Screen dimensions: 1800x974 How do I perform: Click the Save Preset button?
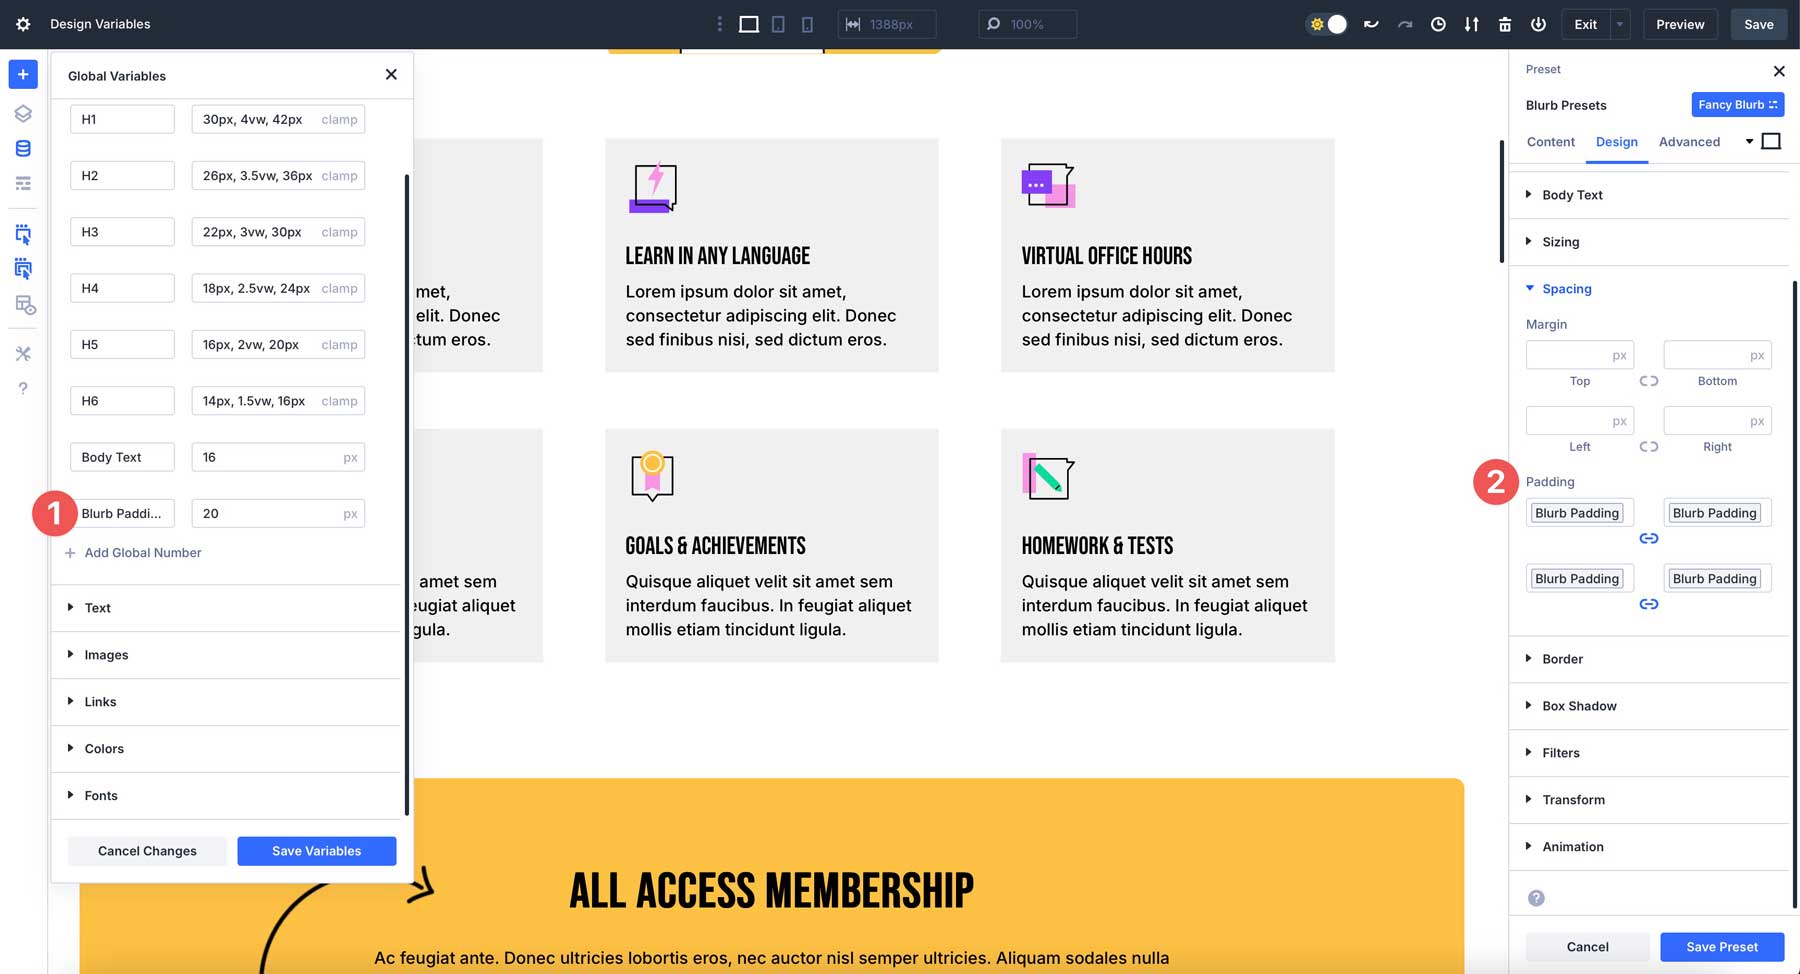pos(1722,947)
